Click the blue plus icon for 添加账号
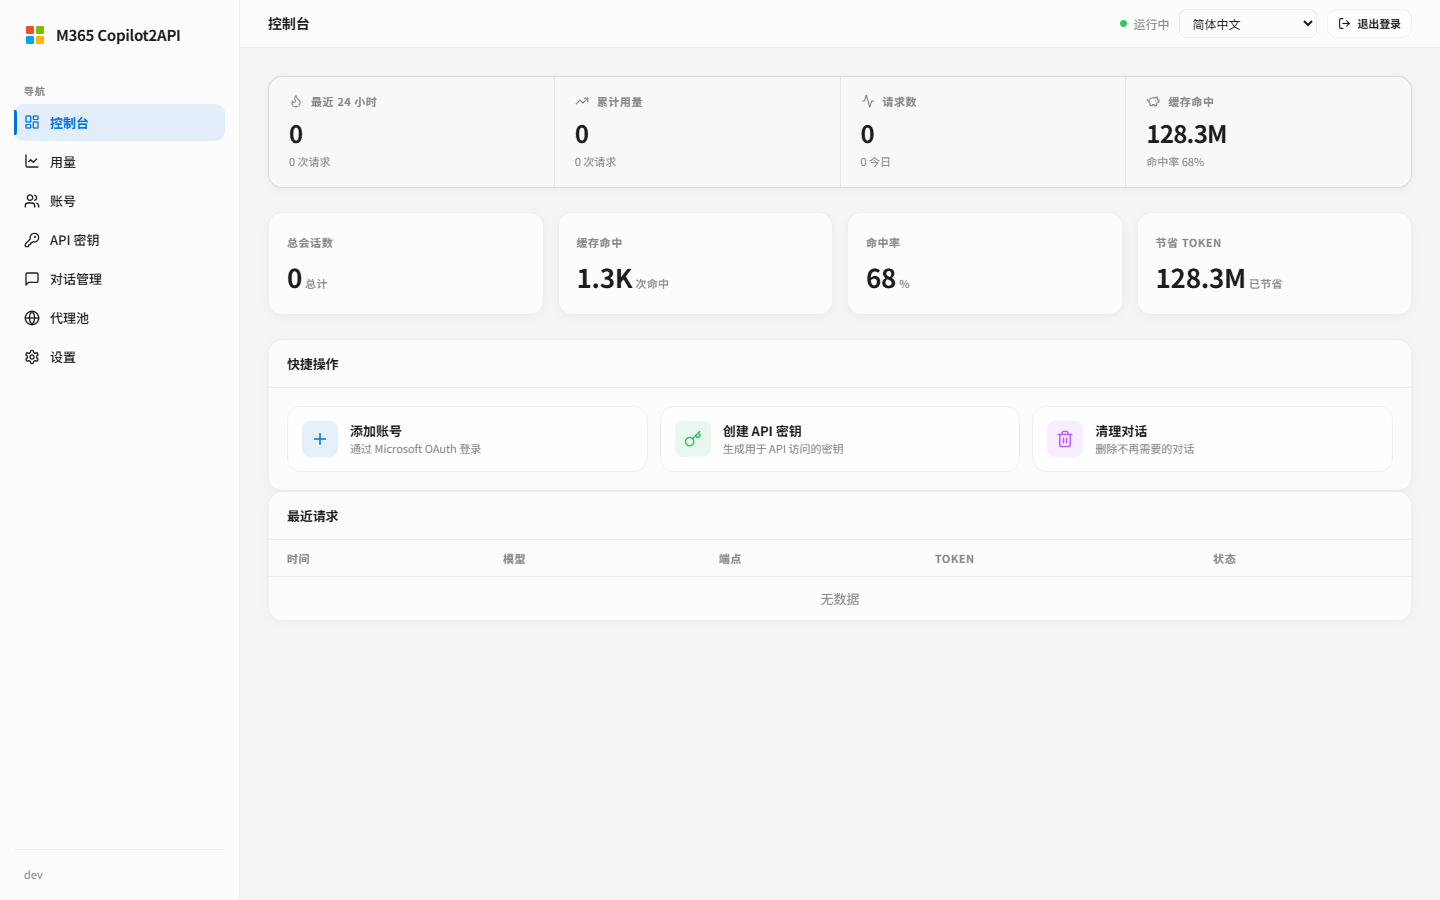The height and width of the screenshot is (900, 1440). tap(320, 439)
